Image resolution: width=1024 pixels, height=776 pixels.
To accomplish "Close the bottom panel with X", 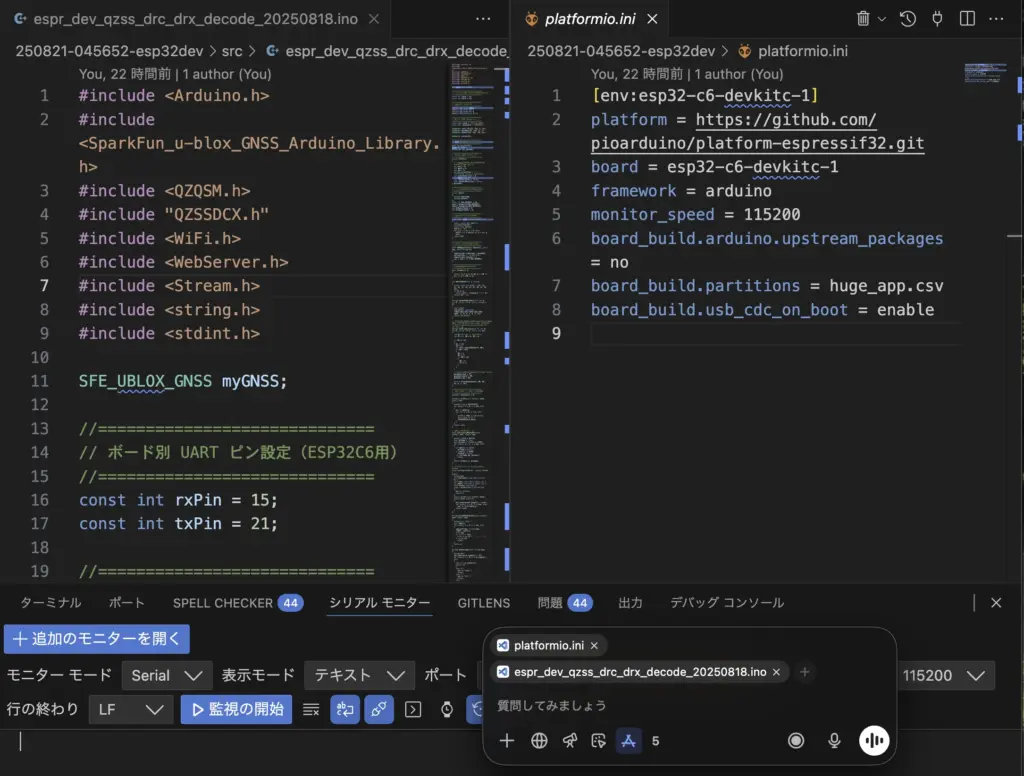I will (x=995, y=602).
